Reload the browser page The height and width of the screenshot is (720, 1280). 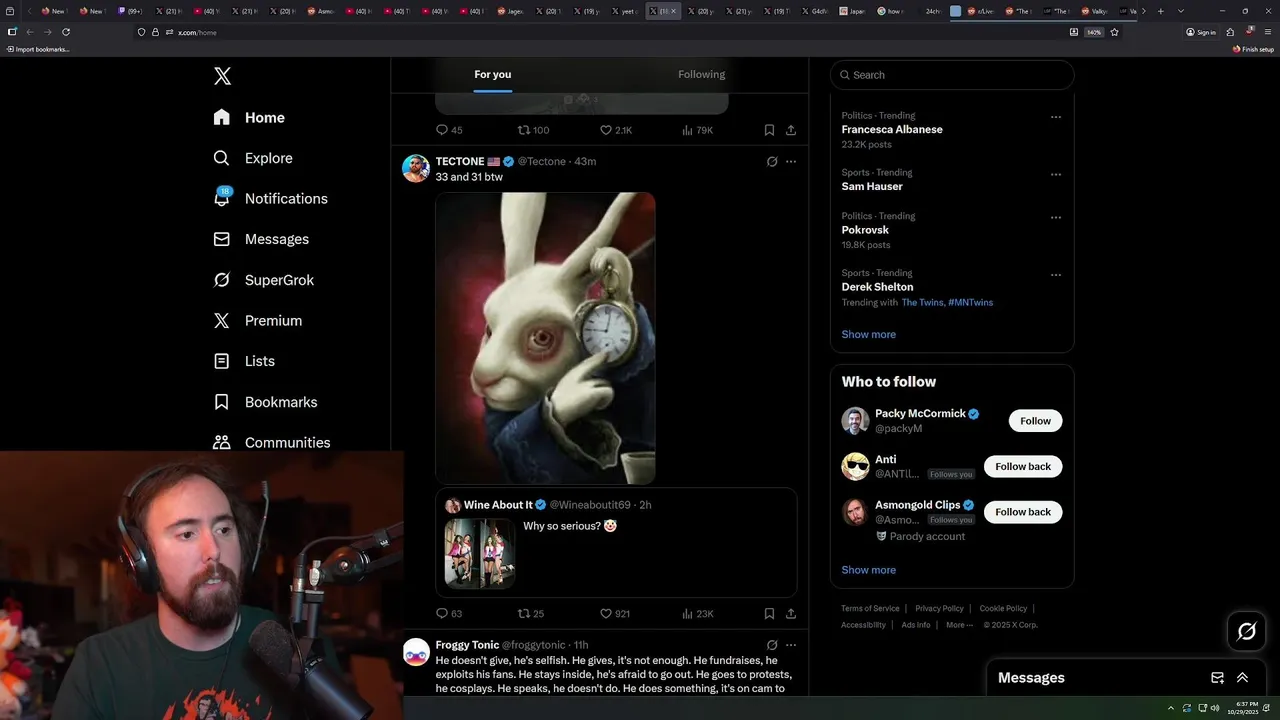(66, 32)
